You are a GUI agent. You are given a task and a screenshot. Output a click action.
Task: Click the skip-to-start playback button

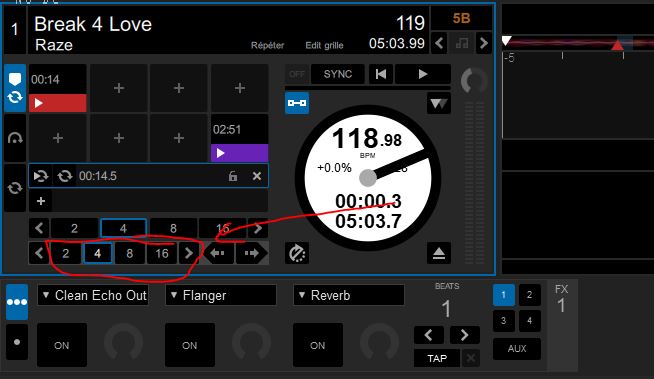[x=381, y=74]
